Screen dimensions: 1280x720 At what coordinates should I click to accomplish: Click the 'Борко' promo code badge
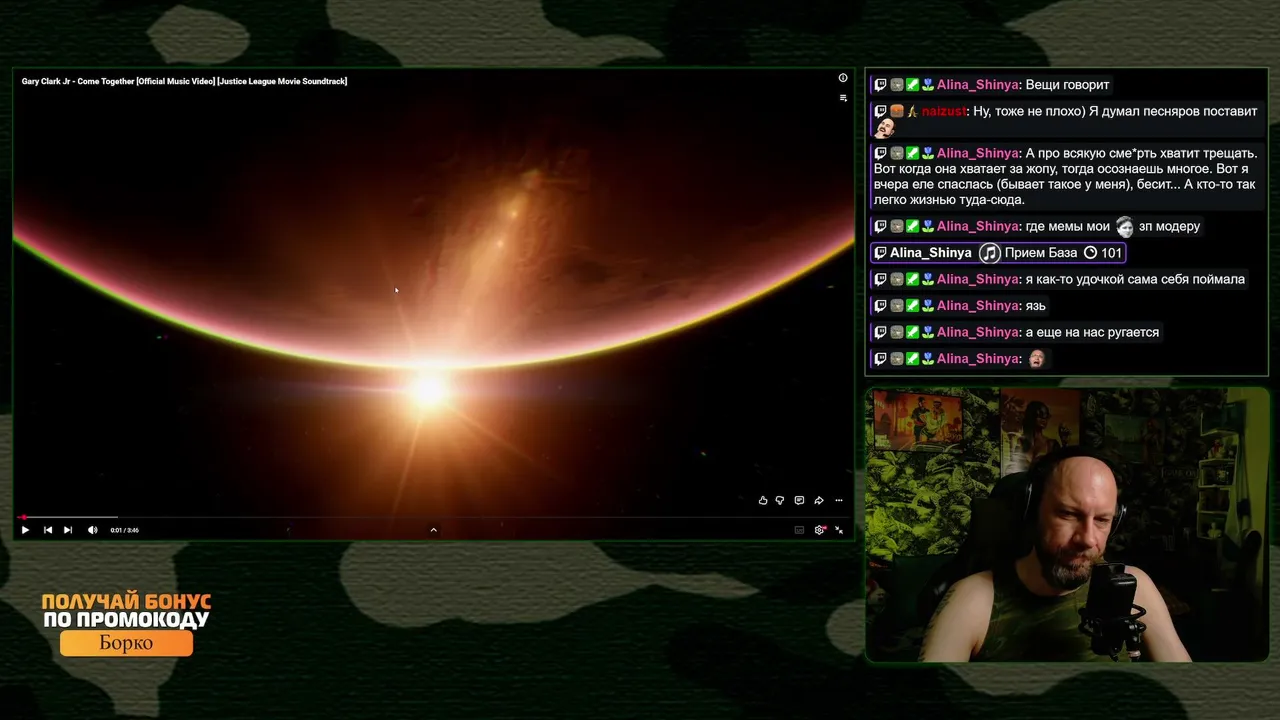coord(126,643)
